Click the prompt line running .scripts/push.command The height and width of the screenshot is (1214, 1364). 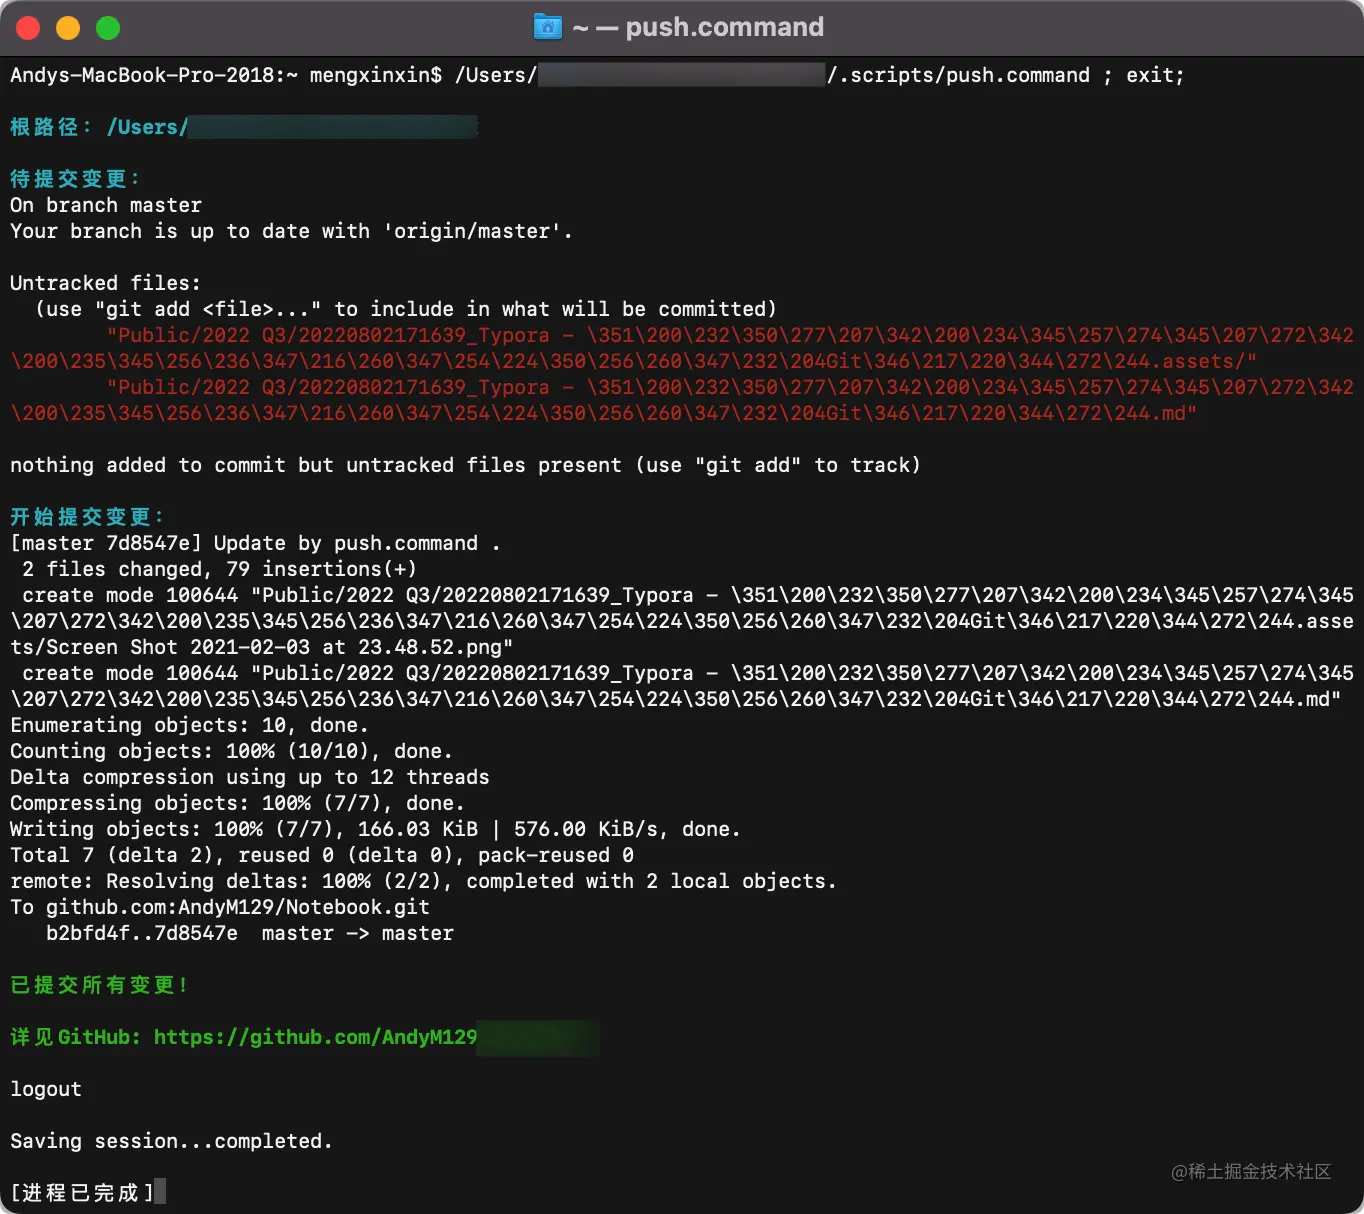coord(597,75)
